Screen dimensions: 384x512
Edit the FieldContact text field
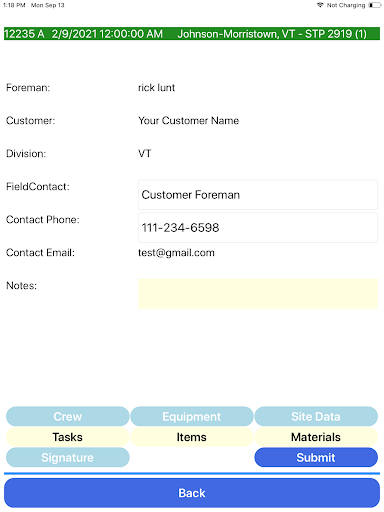coord(258,195)
